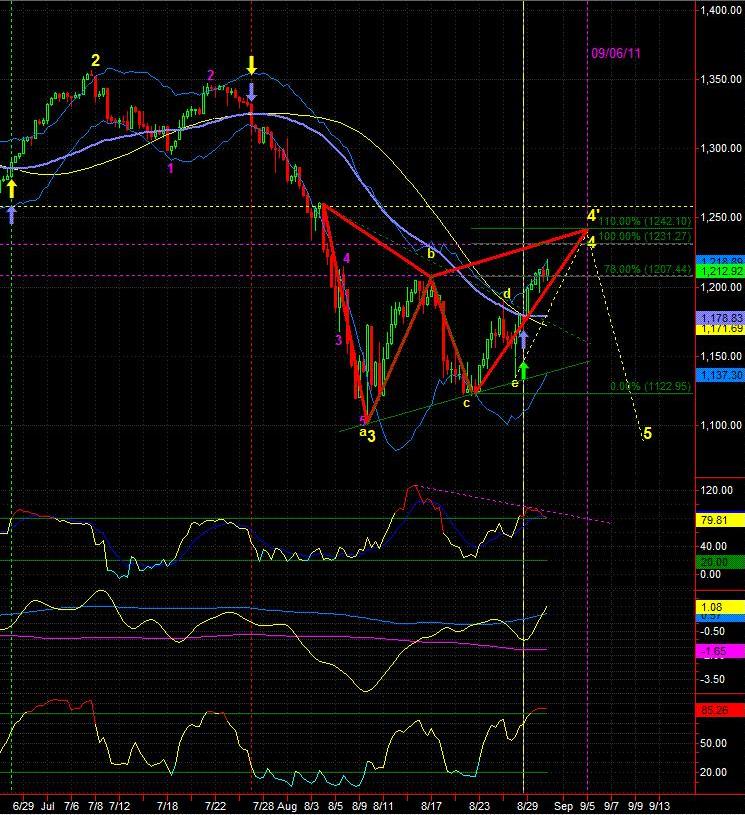
Task: Click the purple up arrow above wave e
Action: (522, 338)
